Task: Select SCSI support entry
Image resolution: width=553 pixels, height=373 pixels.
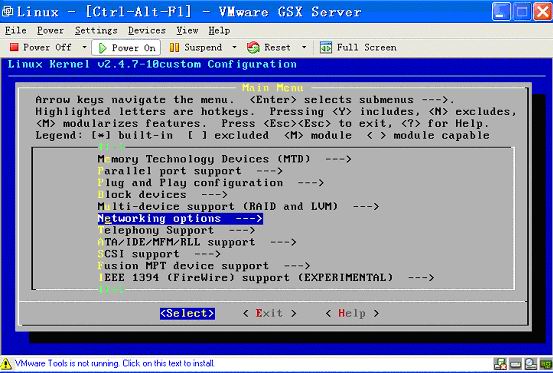Action: [159, 254]
